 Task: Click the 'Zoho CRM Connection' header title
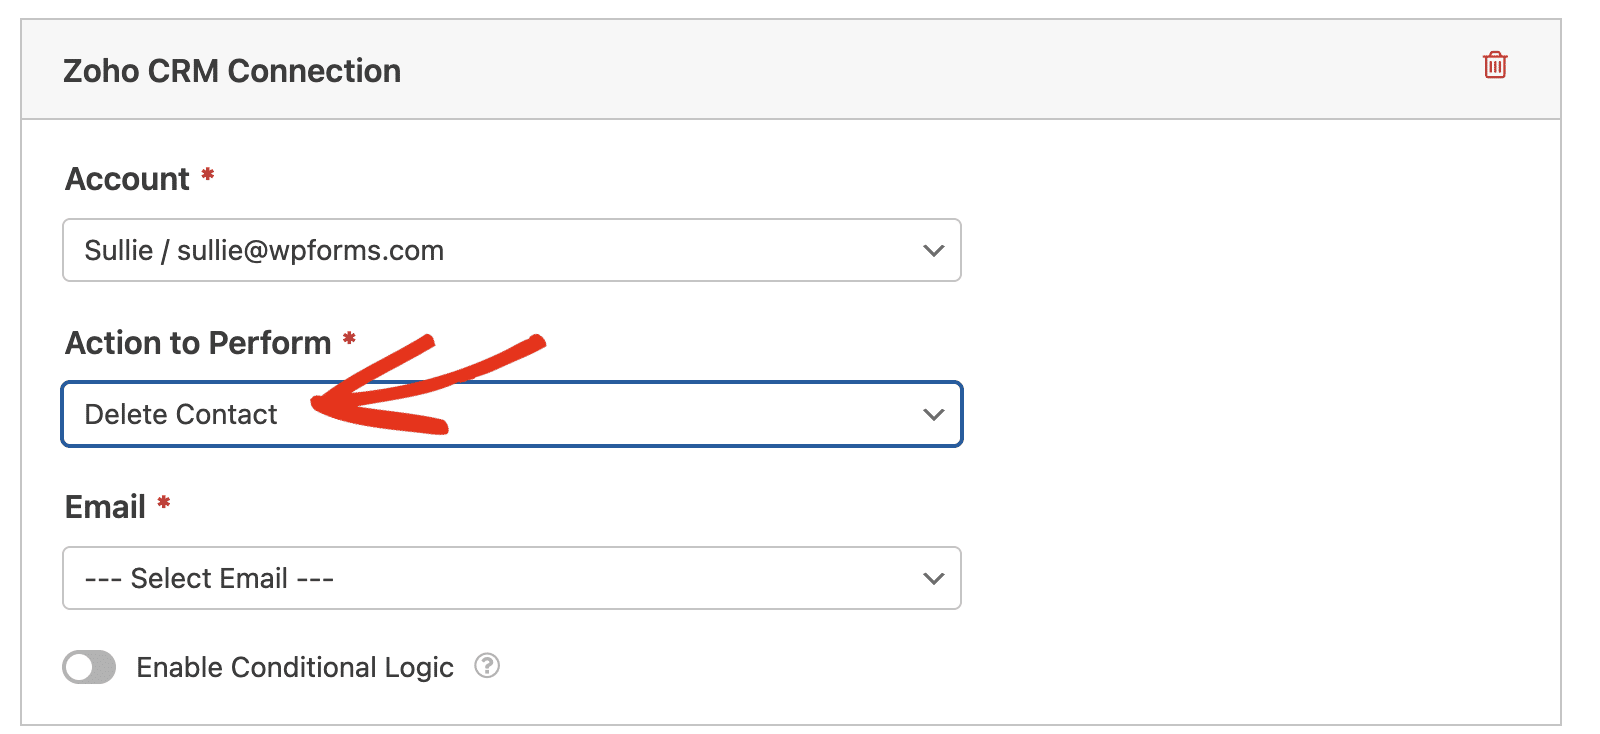tap(232, 71)
